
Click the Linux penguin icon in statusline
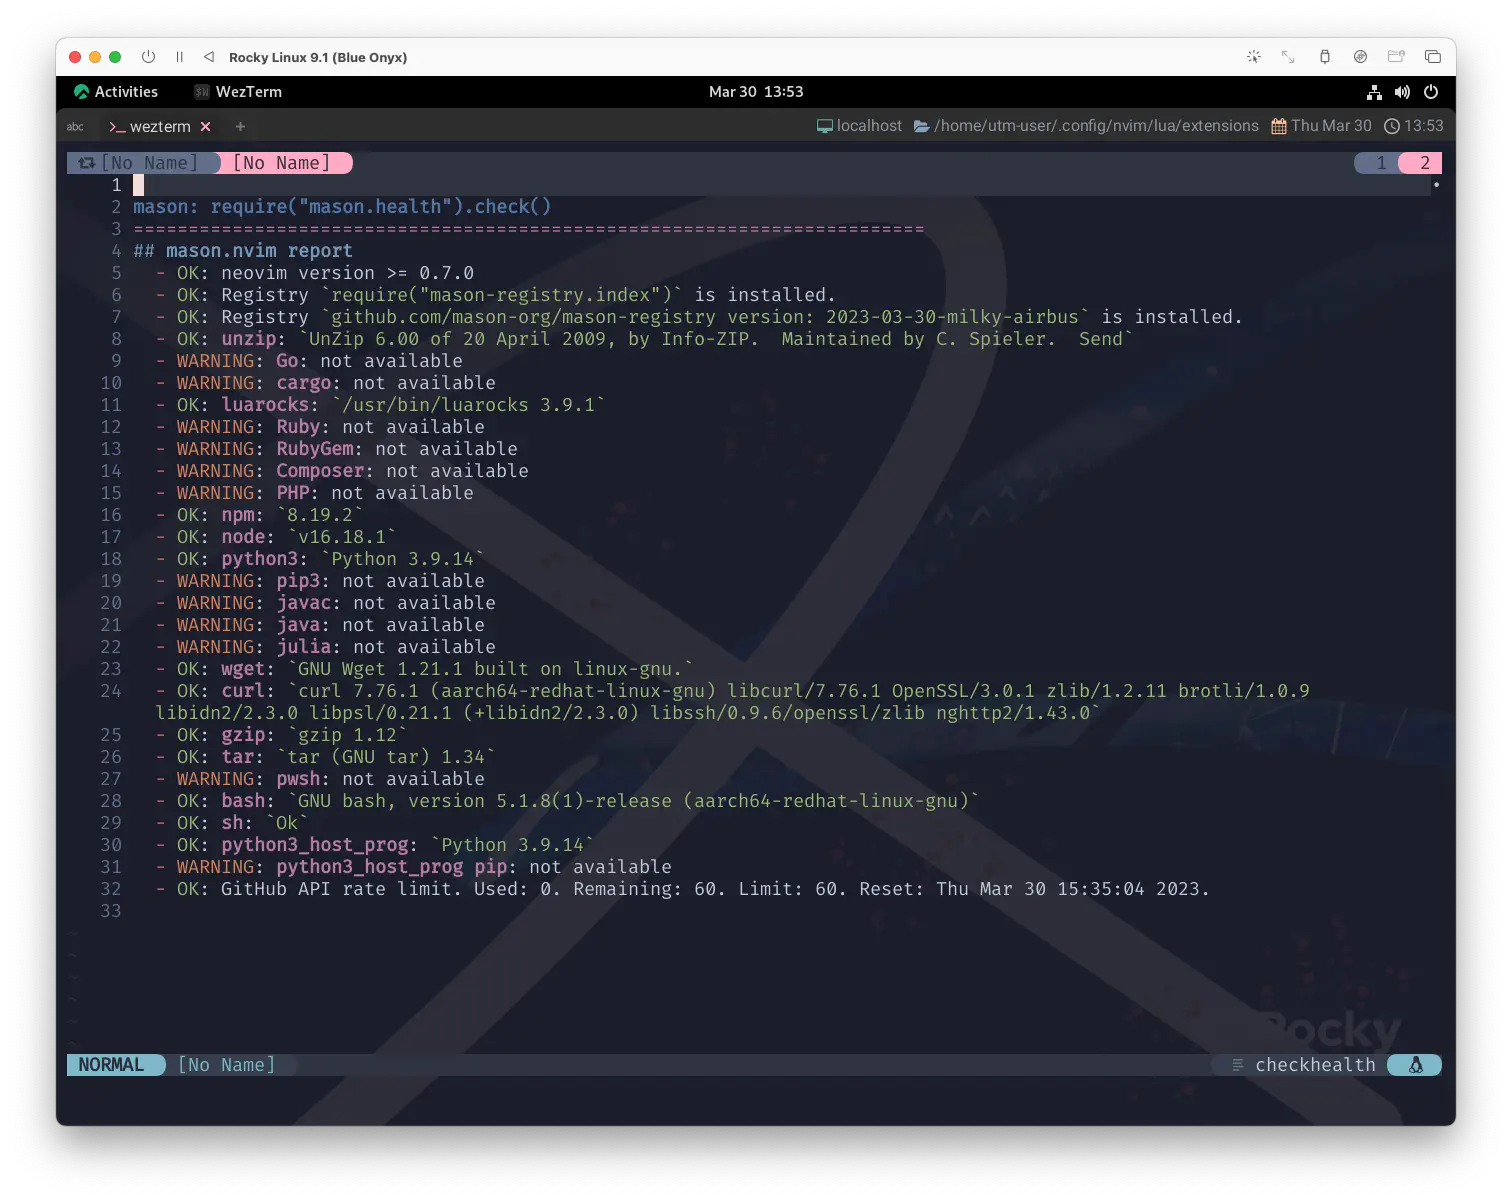click(x=1416, y=1065)
